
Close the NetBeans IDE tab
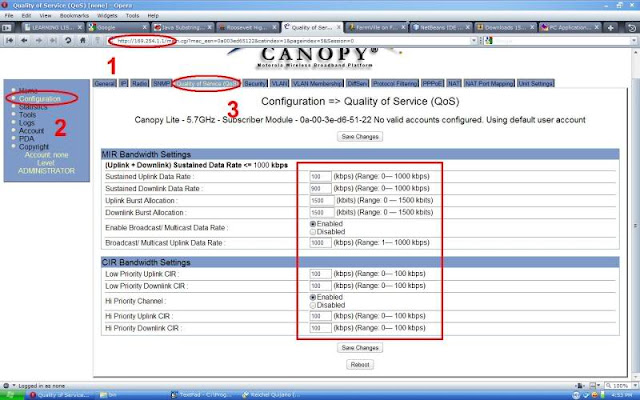467,27
